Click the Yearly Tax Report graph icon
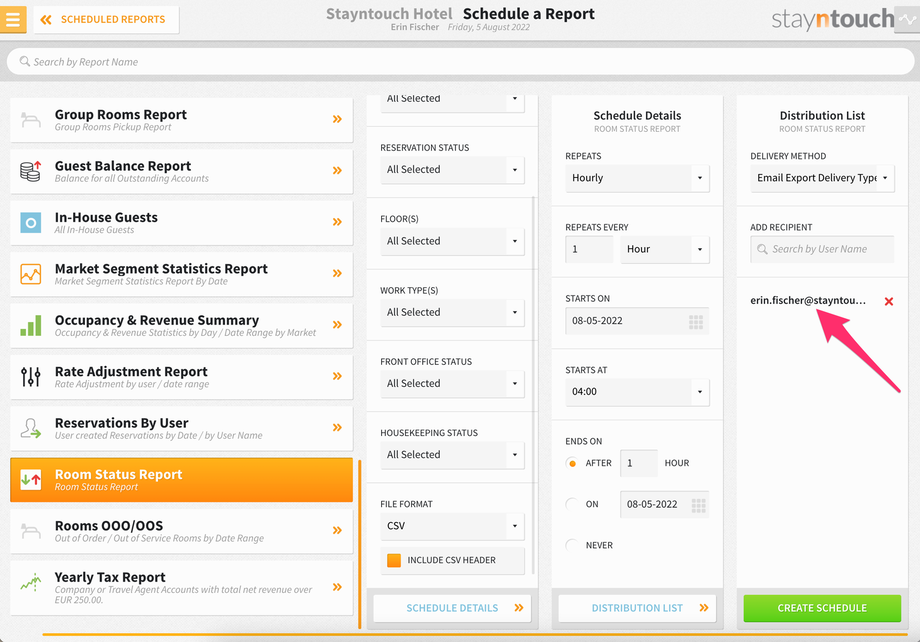920x642 pixels. click(x=31, y=582)
